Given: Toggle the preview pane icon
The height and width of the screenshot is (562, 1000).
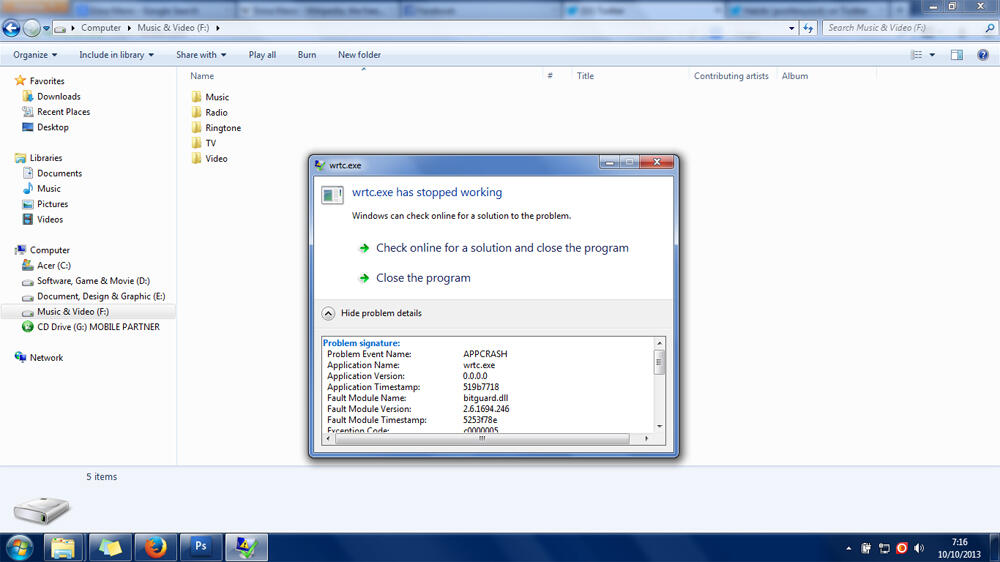Looking at the screenshot, I should point(957,55).
